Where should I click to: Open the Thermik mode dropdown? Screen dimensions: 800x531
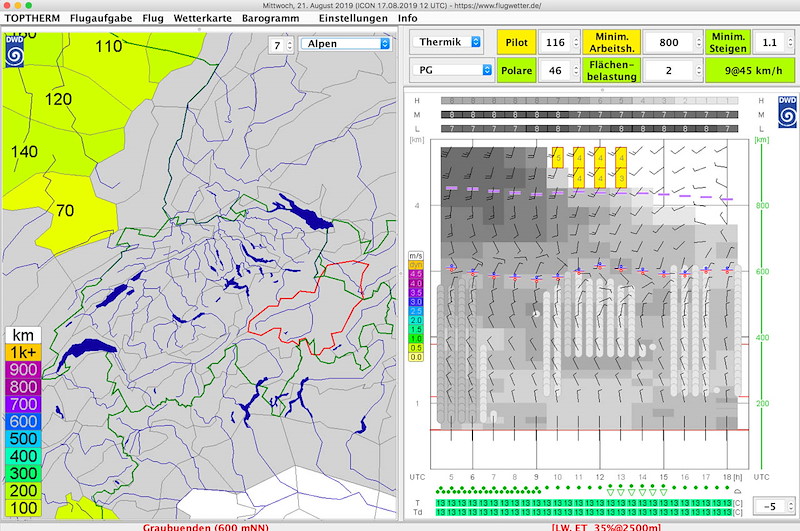tap(447, 42)
